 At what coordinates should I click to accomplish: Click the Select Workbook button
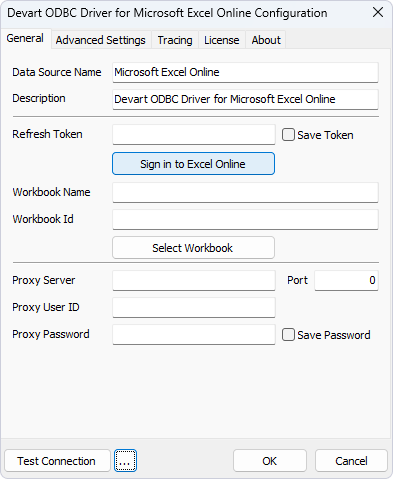(x=193, y=248)
